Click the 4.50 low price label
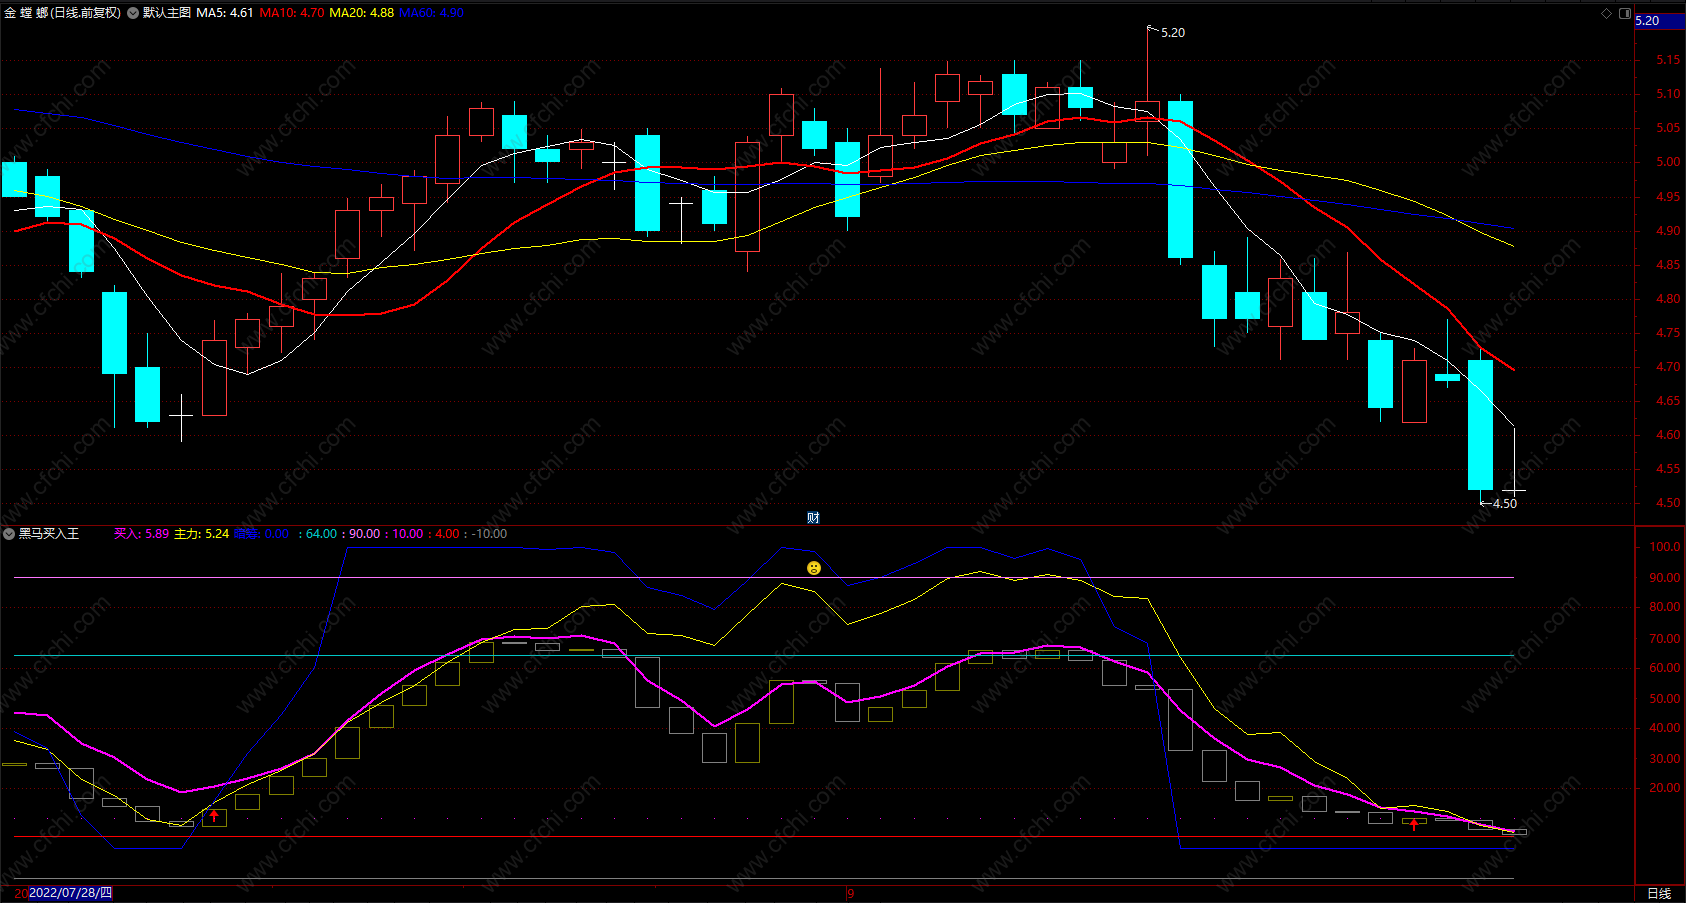The width and height of the screenshot is (1686, 903). [x=1505, y=503]
